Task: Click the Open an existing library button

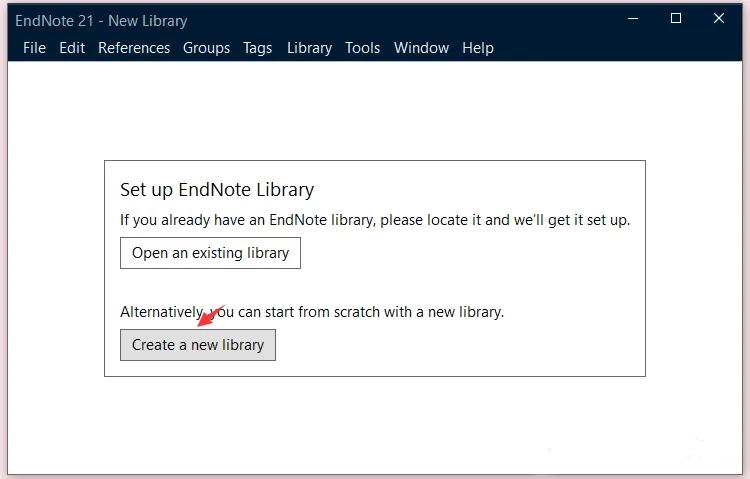Action: click(x=210, y=253)
